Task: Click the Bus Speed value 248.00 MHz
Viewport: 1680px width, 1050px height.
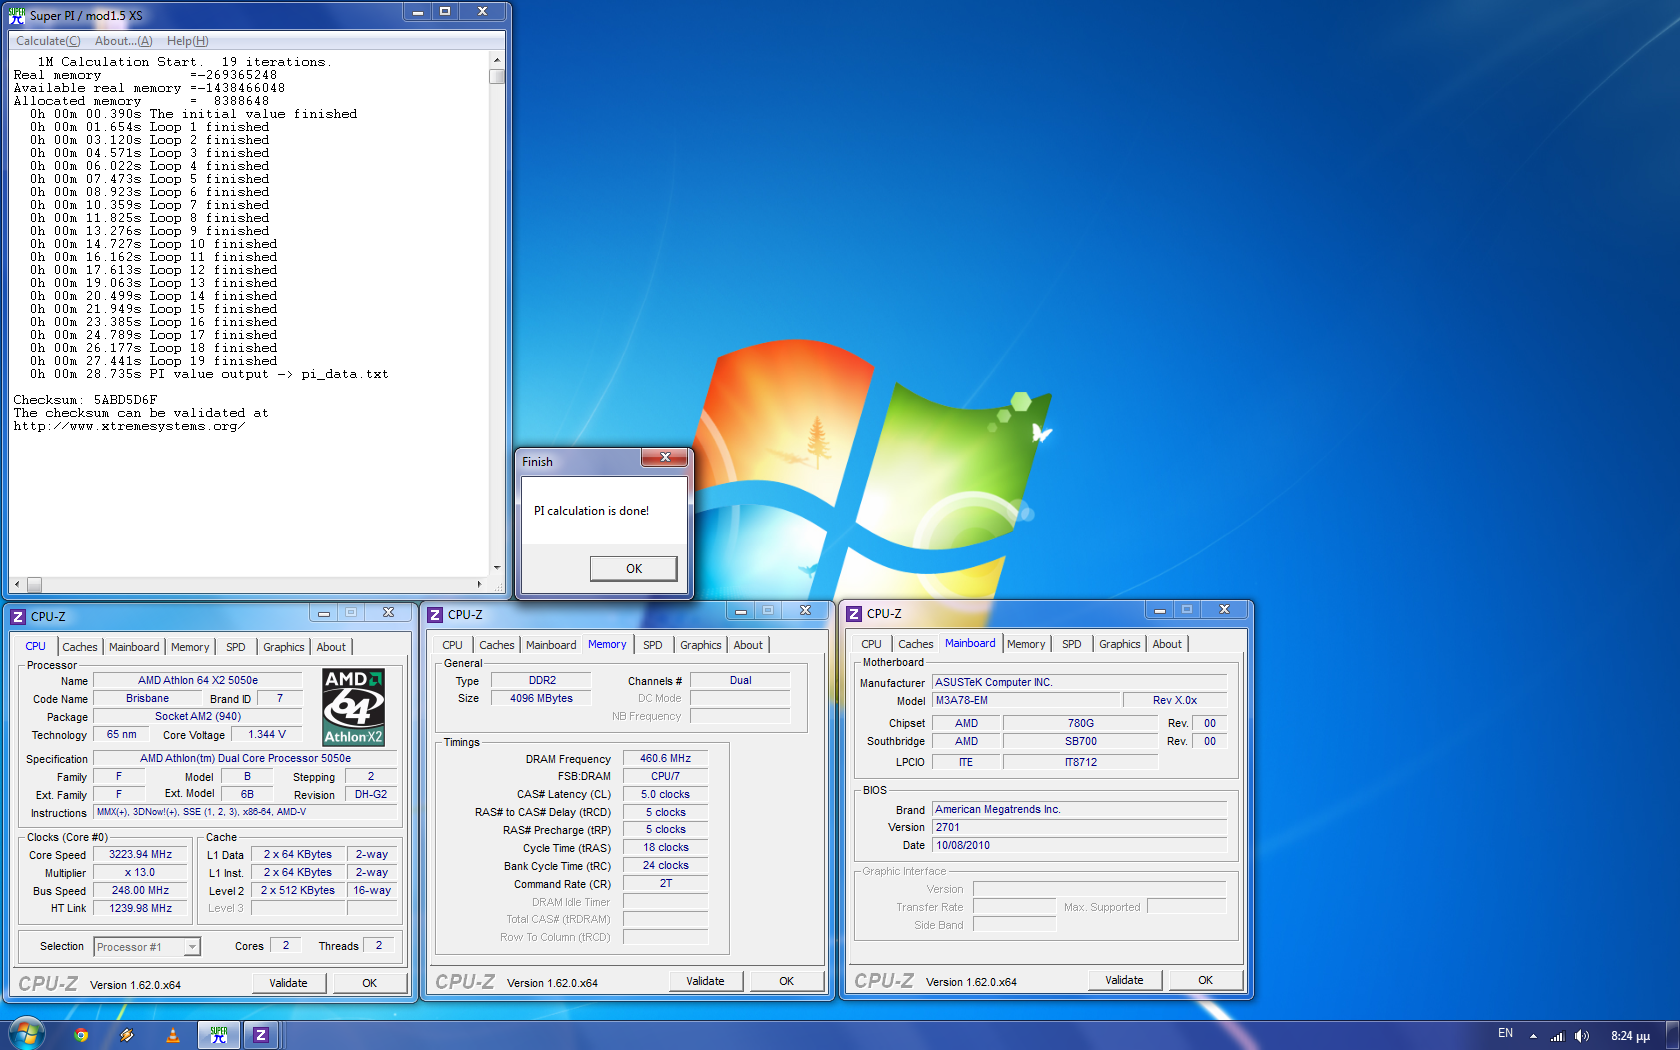Action: point(141,890)
